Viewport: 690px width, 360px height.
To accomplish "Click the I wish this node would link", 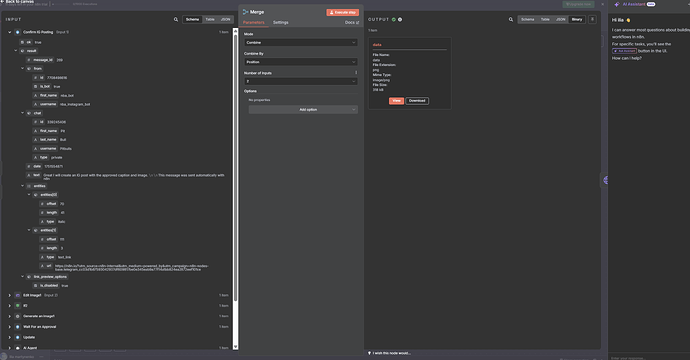I will [392, 353].
